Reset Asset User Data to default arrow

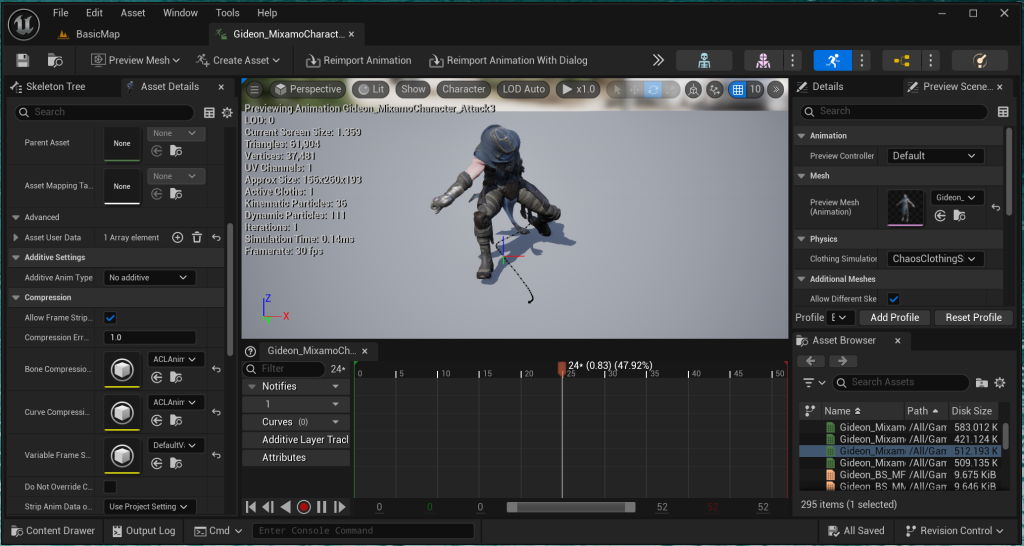click(x=216, y=238)
